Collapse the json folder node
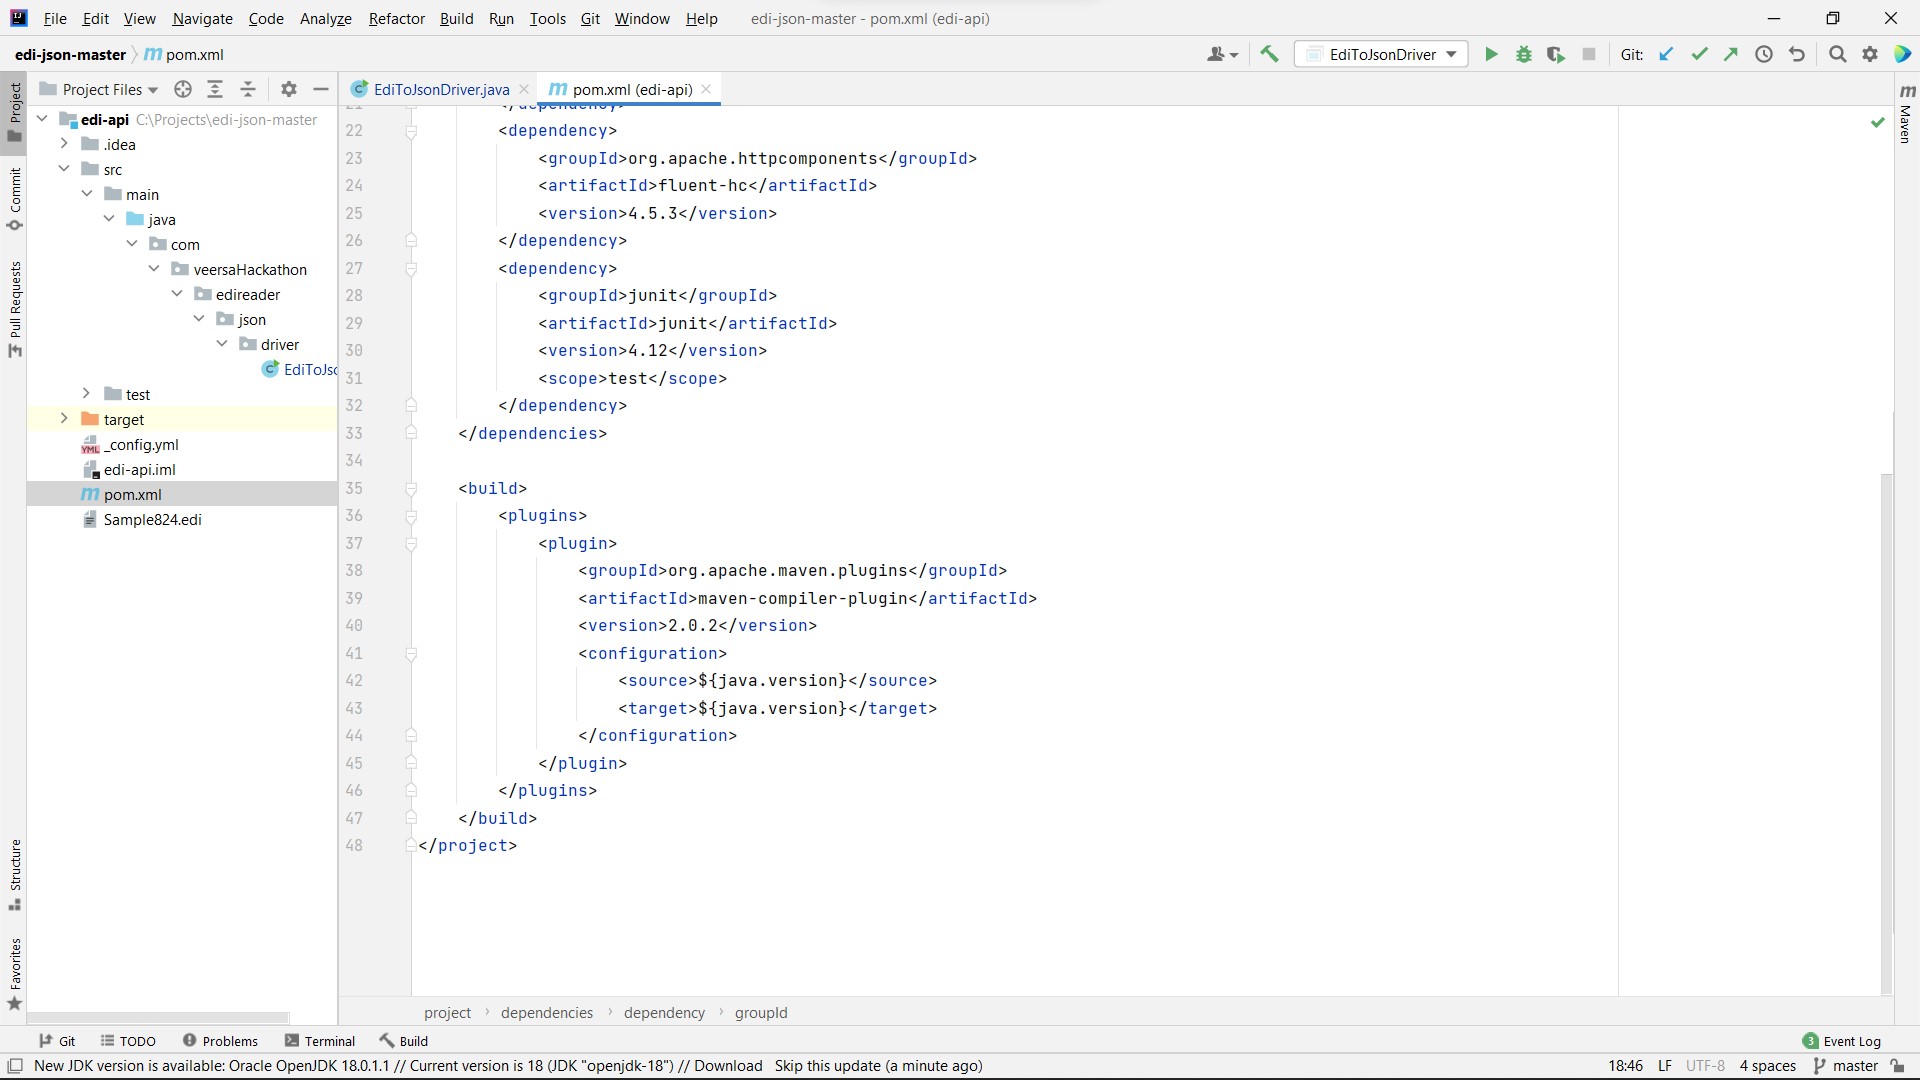 200,319
